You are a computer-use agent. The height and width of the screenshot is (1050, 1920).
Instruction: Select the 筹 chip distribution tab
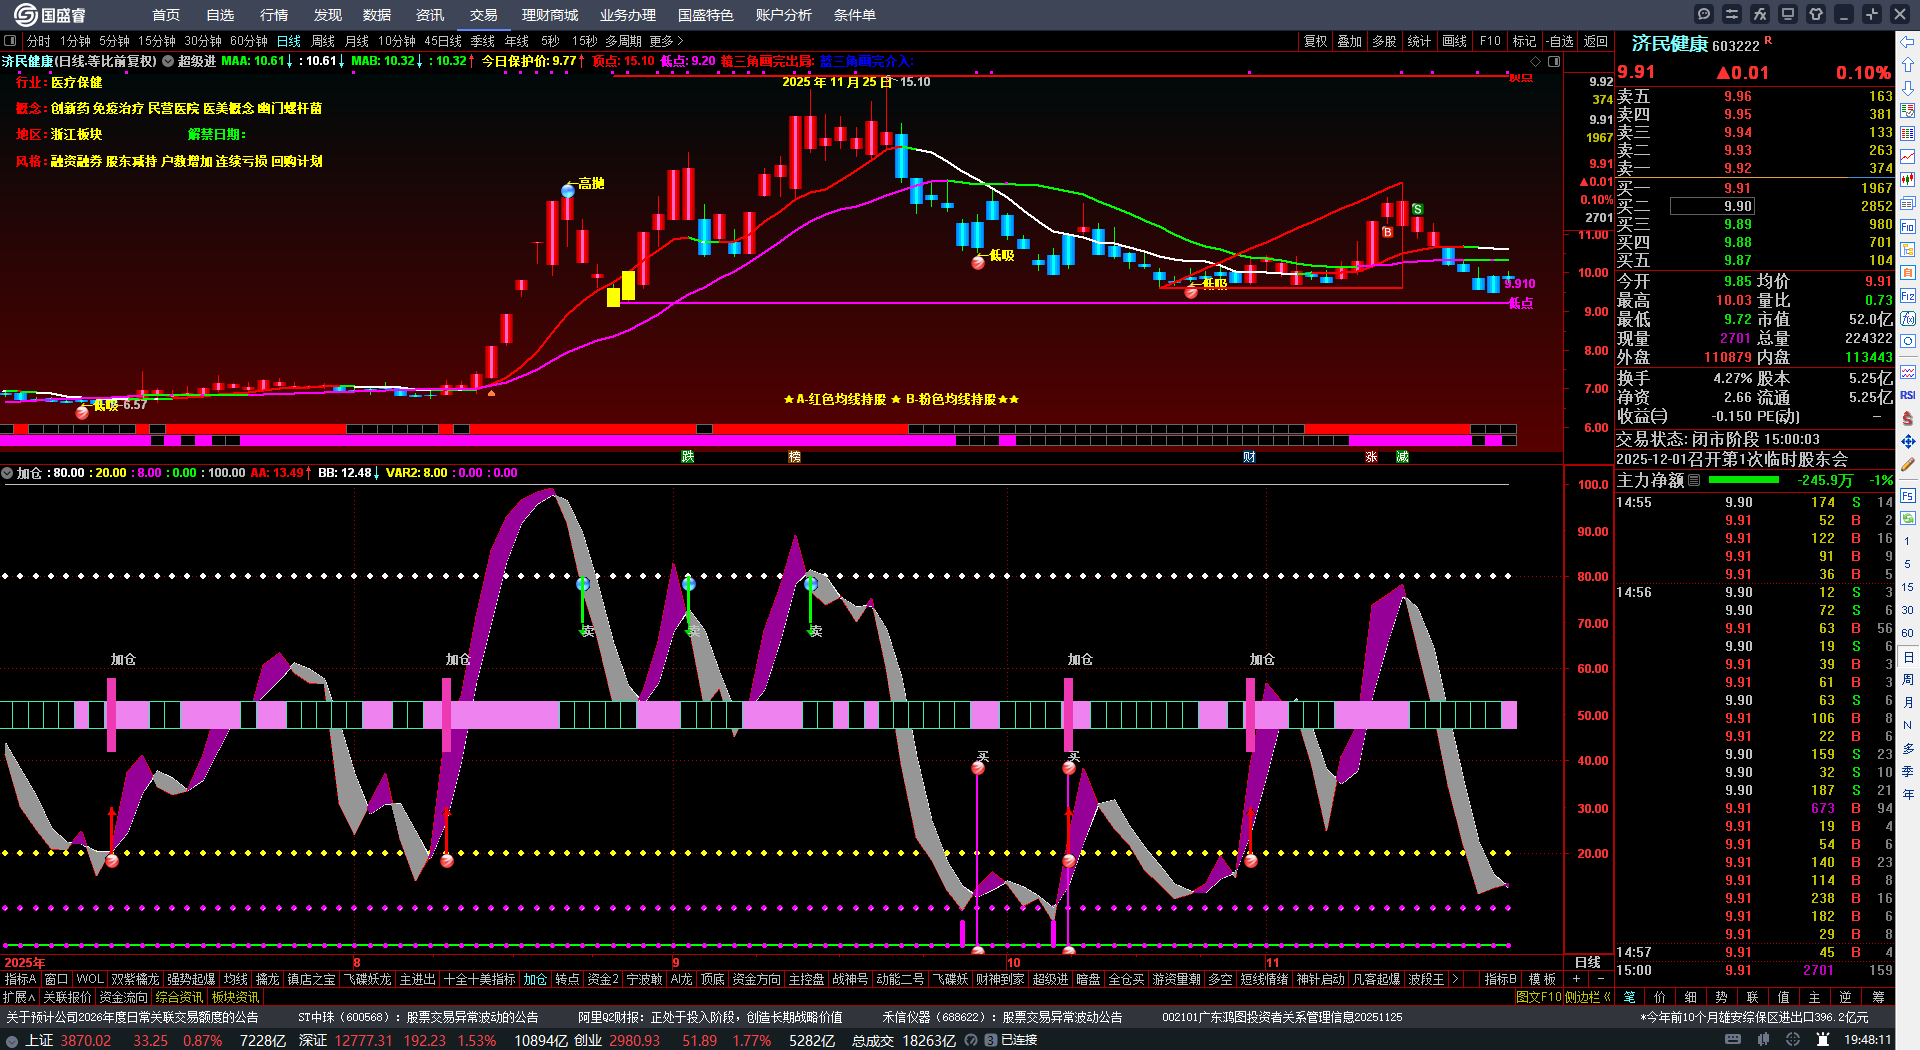[1878, 997]
